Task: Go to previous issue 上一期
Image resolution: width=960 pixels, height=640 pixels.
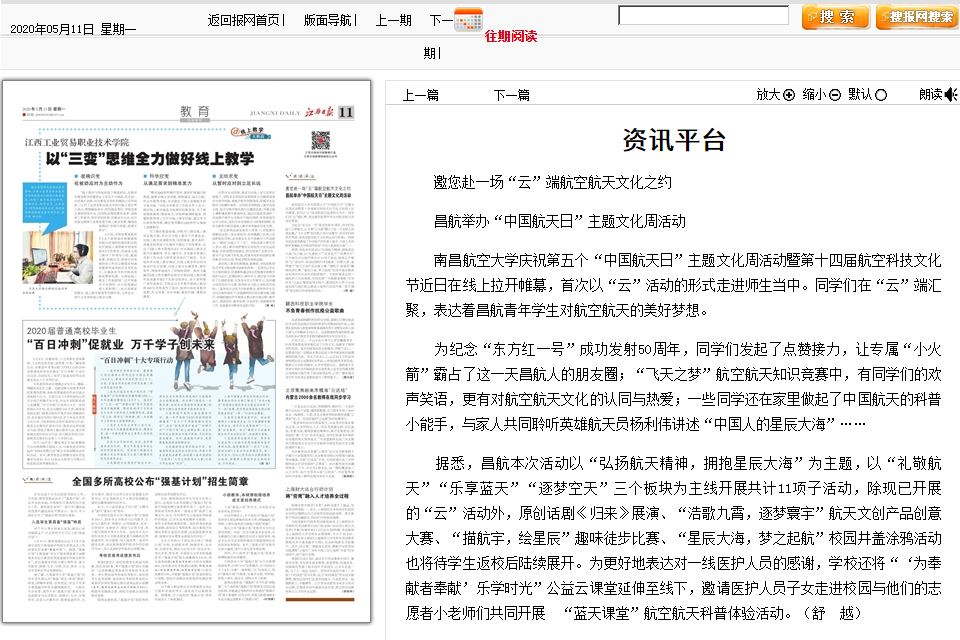Action: 393,20
